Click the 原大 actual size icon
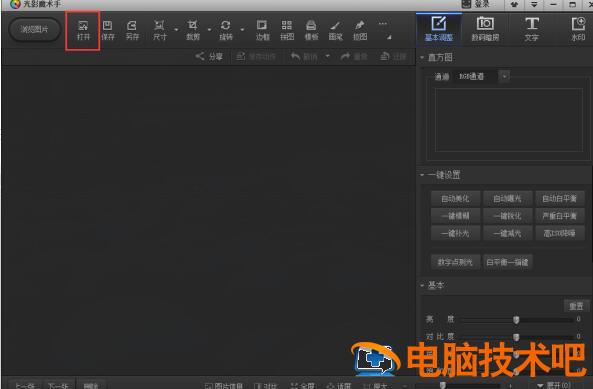 point(366,386)
